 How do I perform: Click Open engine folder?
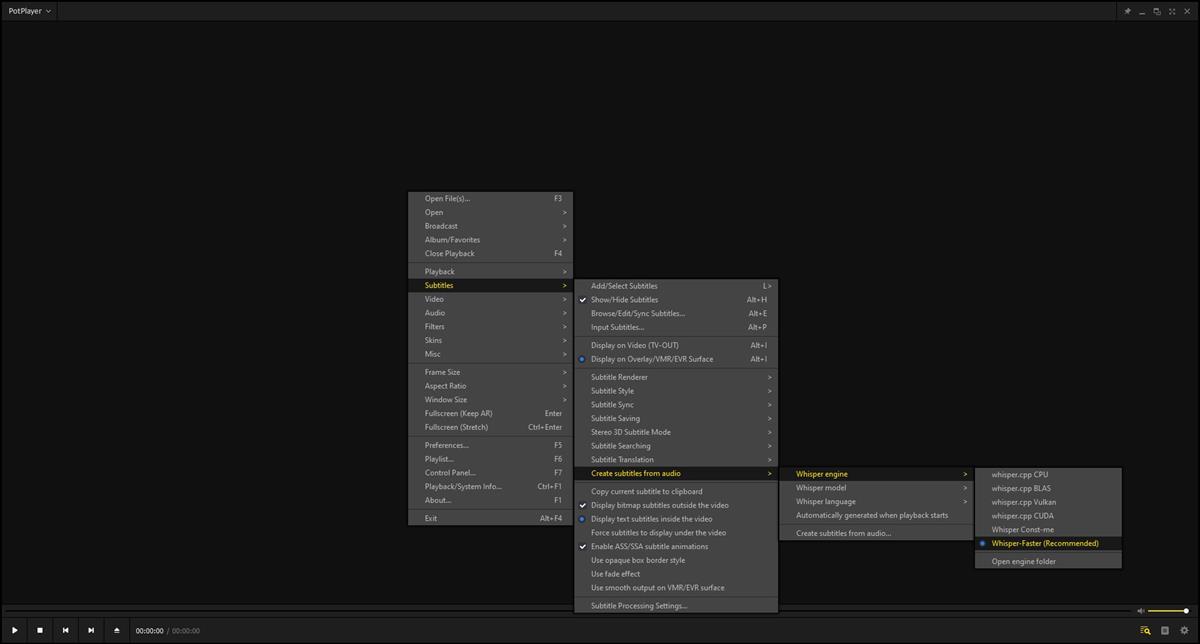(x=1023, y=561)
